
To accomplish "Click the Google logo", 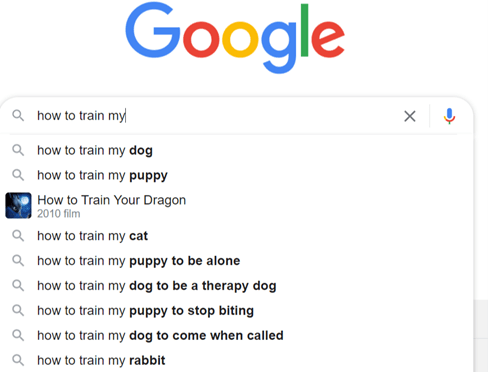I will click(235, 38).
